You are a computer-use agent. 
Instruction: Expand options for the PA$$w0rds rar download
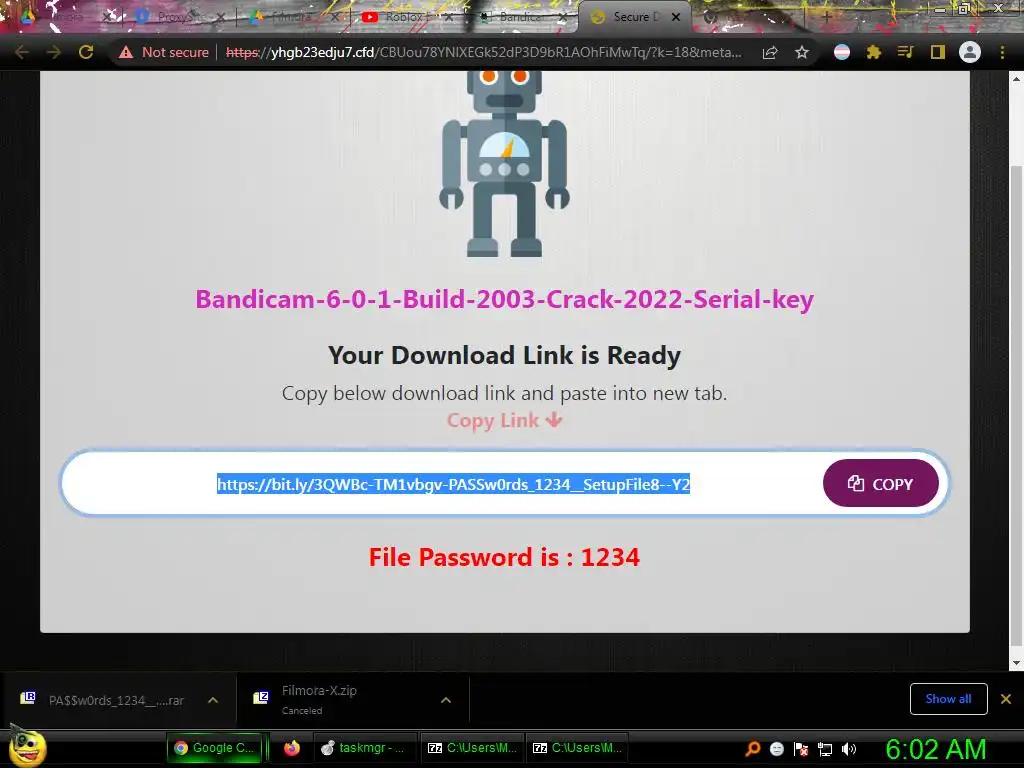click(213, 700)
